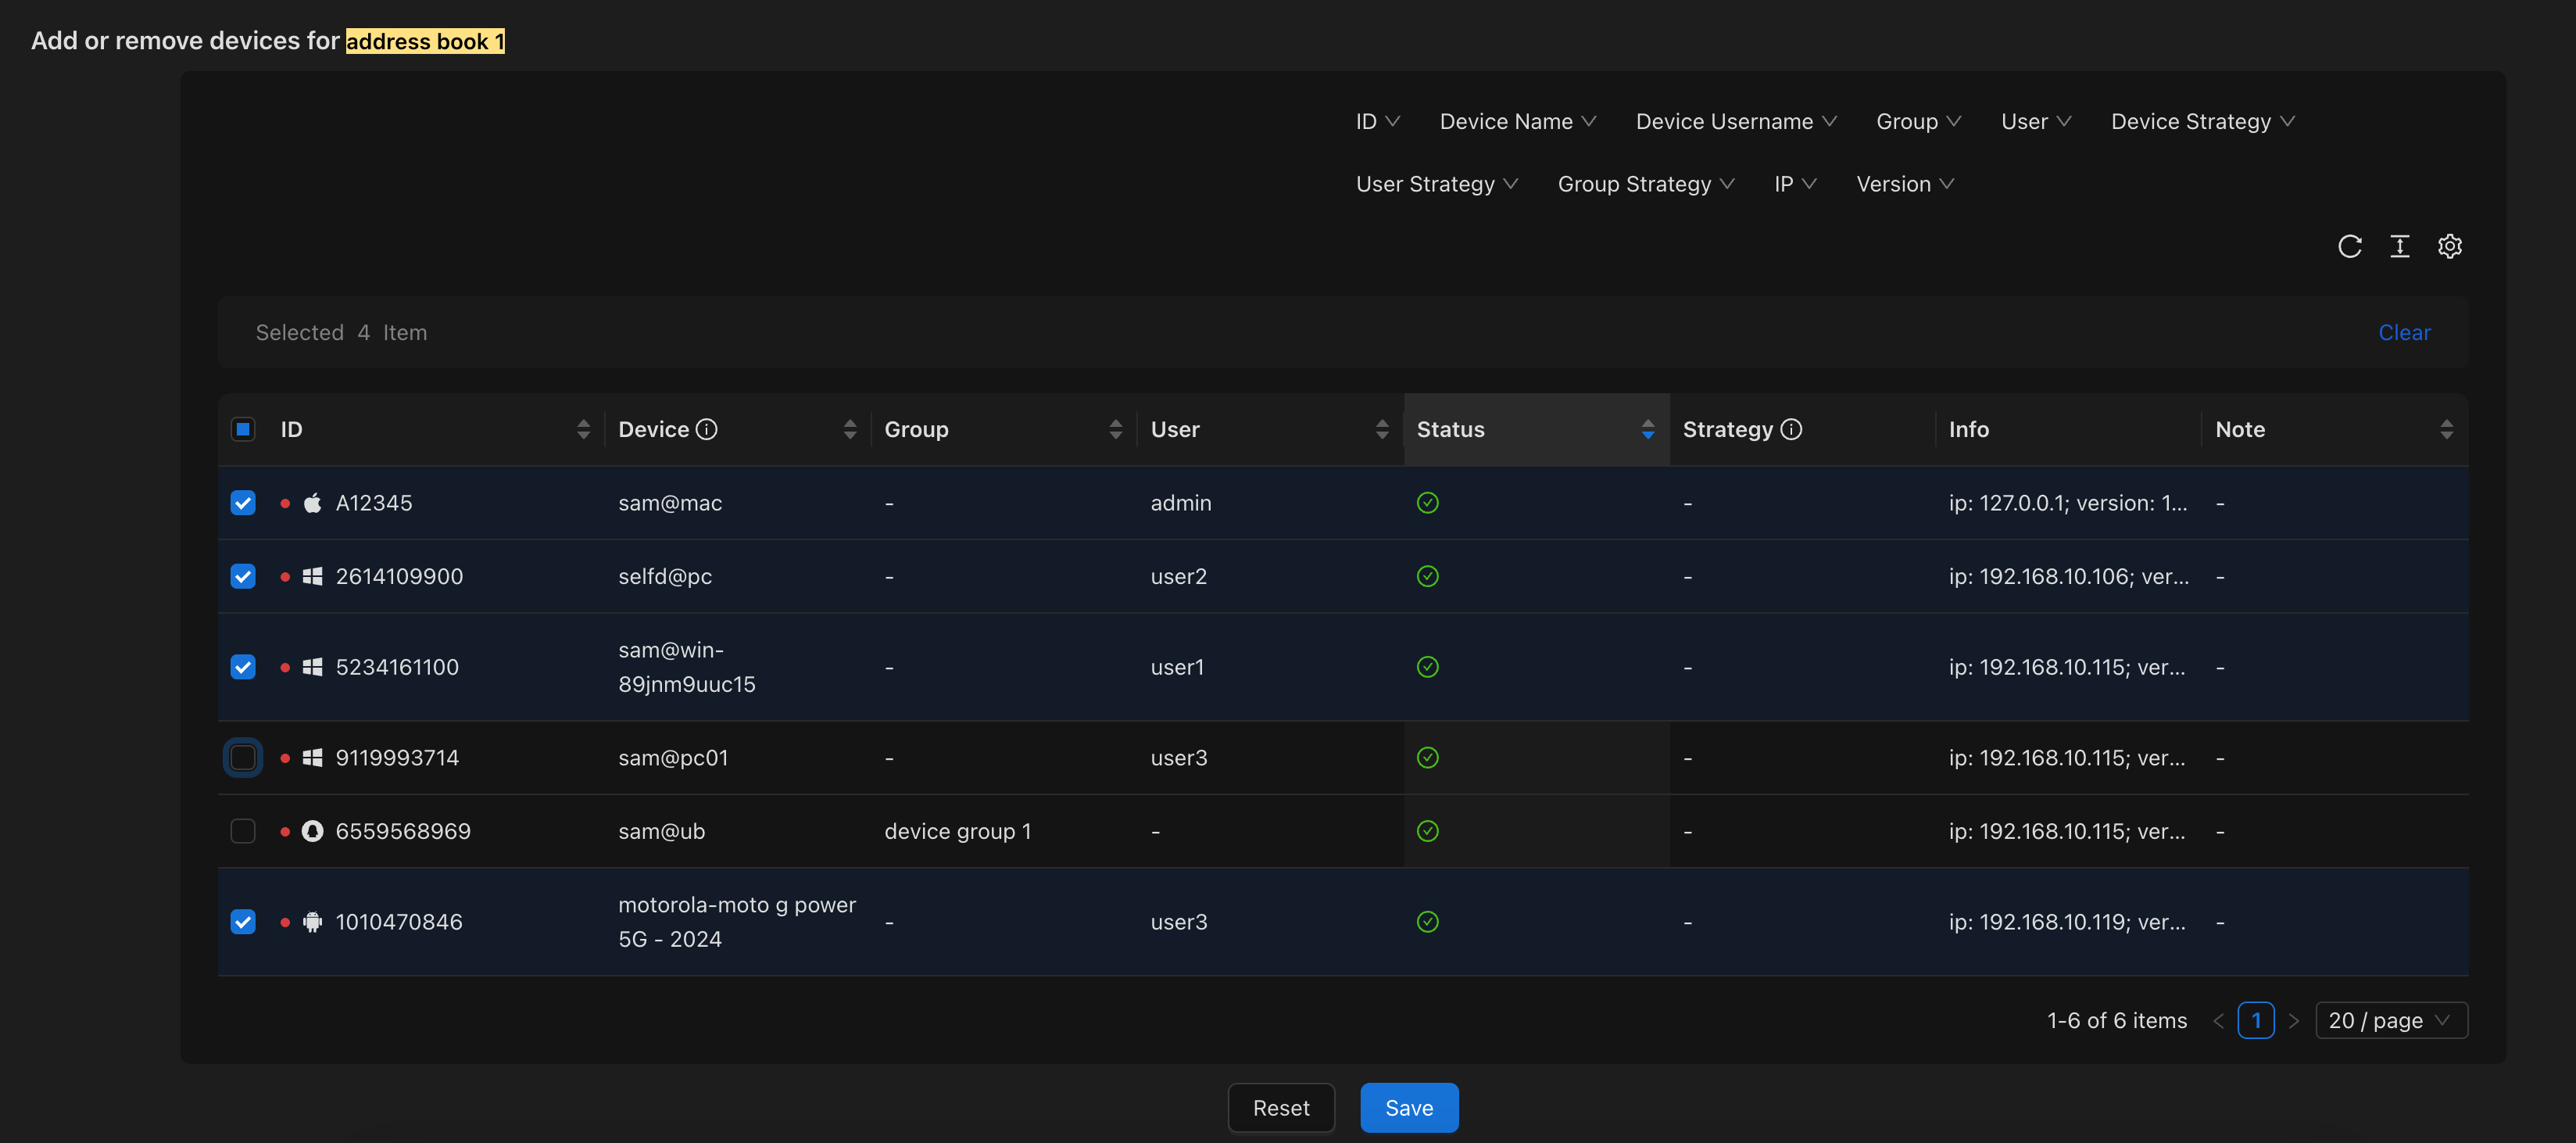Save the address book devices
2576x1143 pixels.
point(1409,1108)
